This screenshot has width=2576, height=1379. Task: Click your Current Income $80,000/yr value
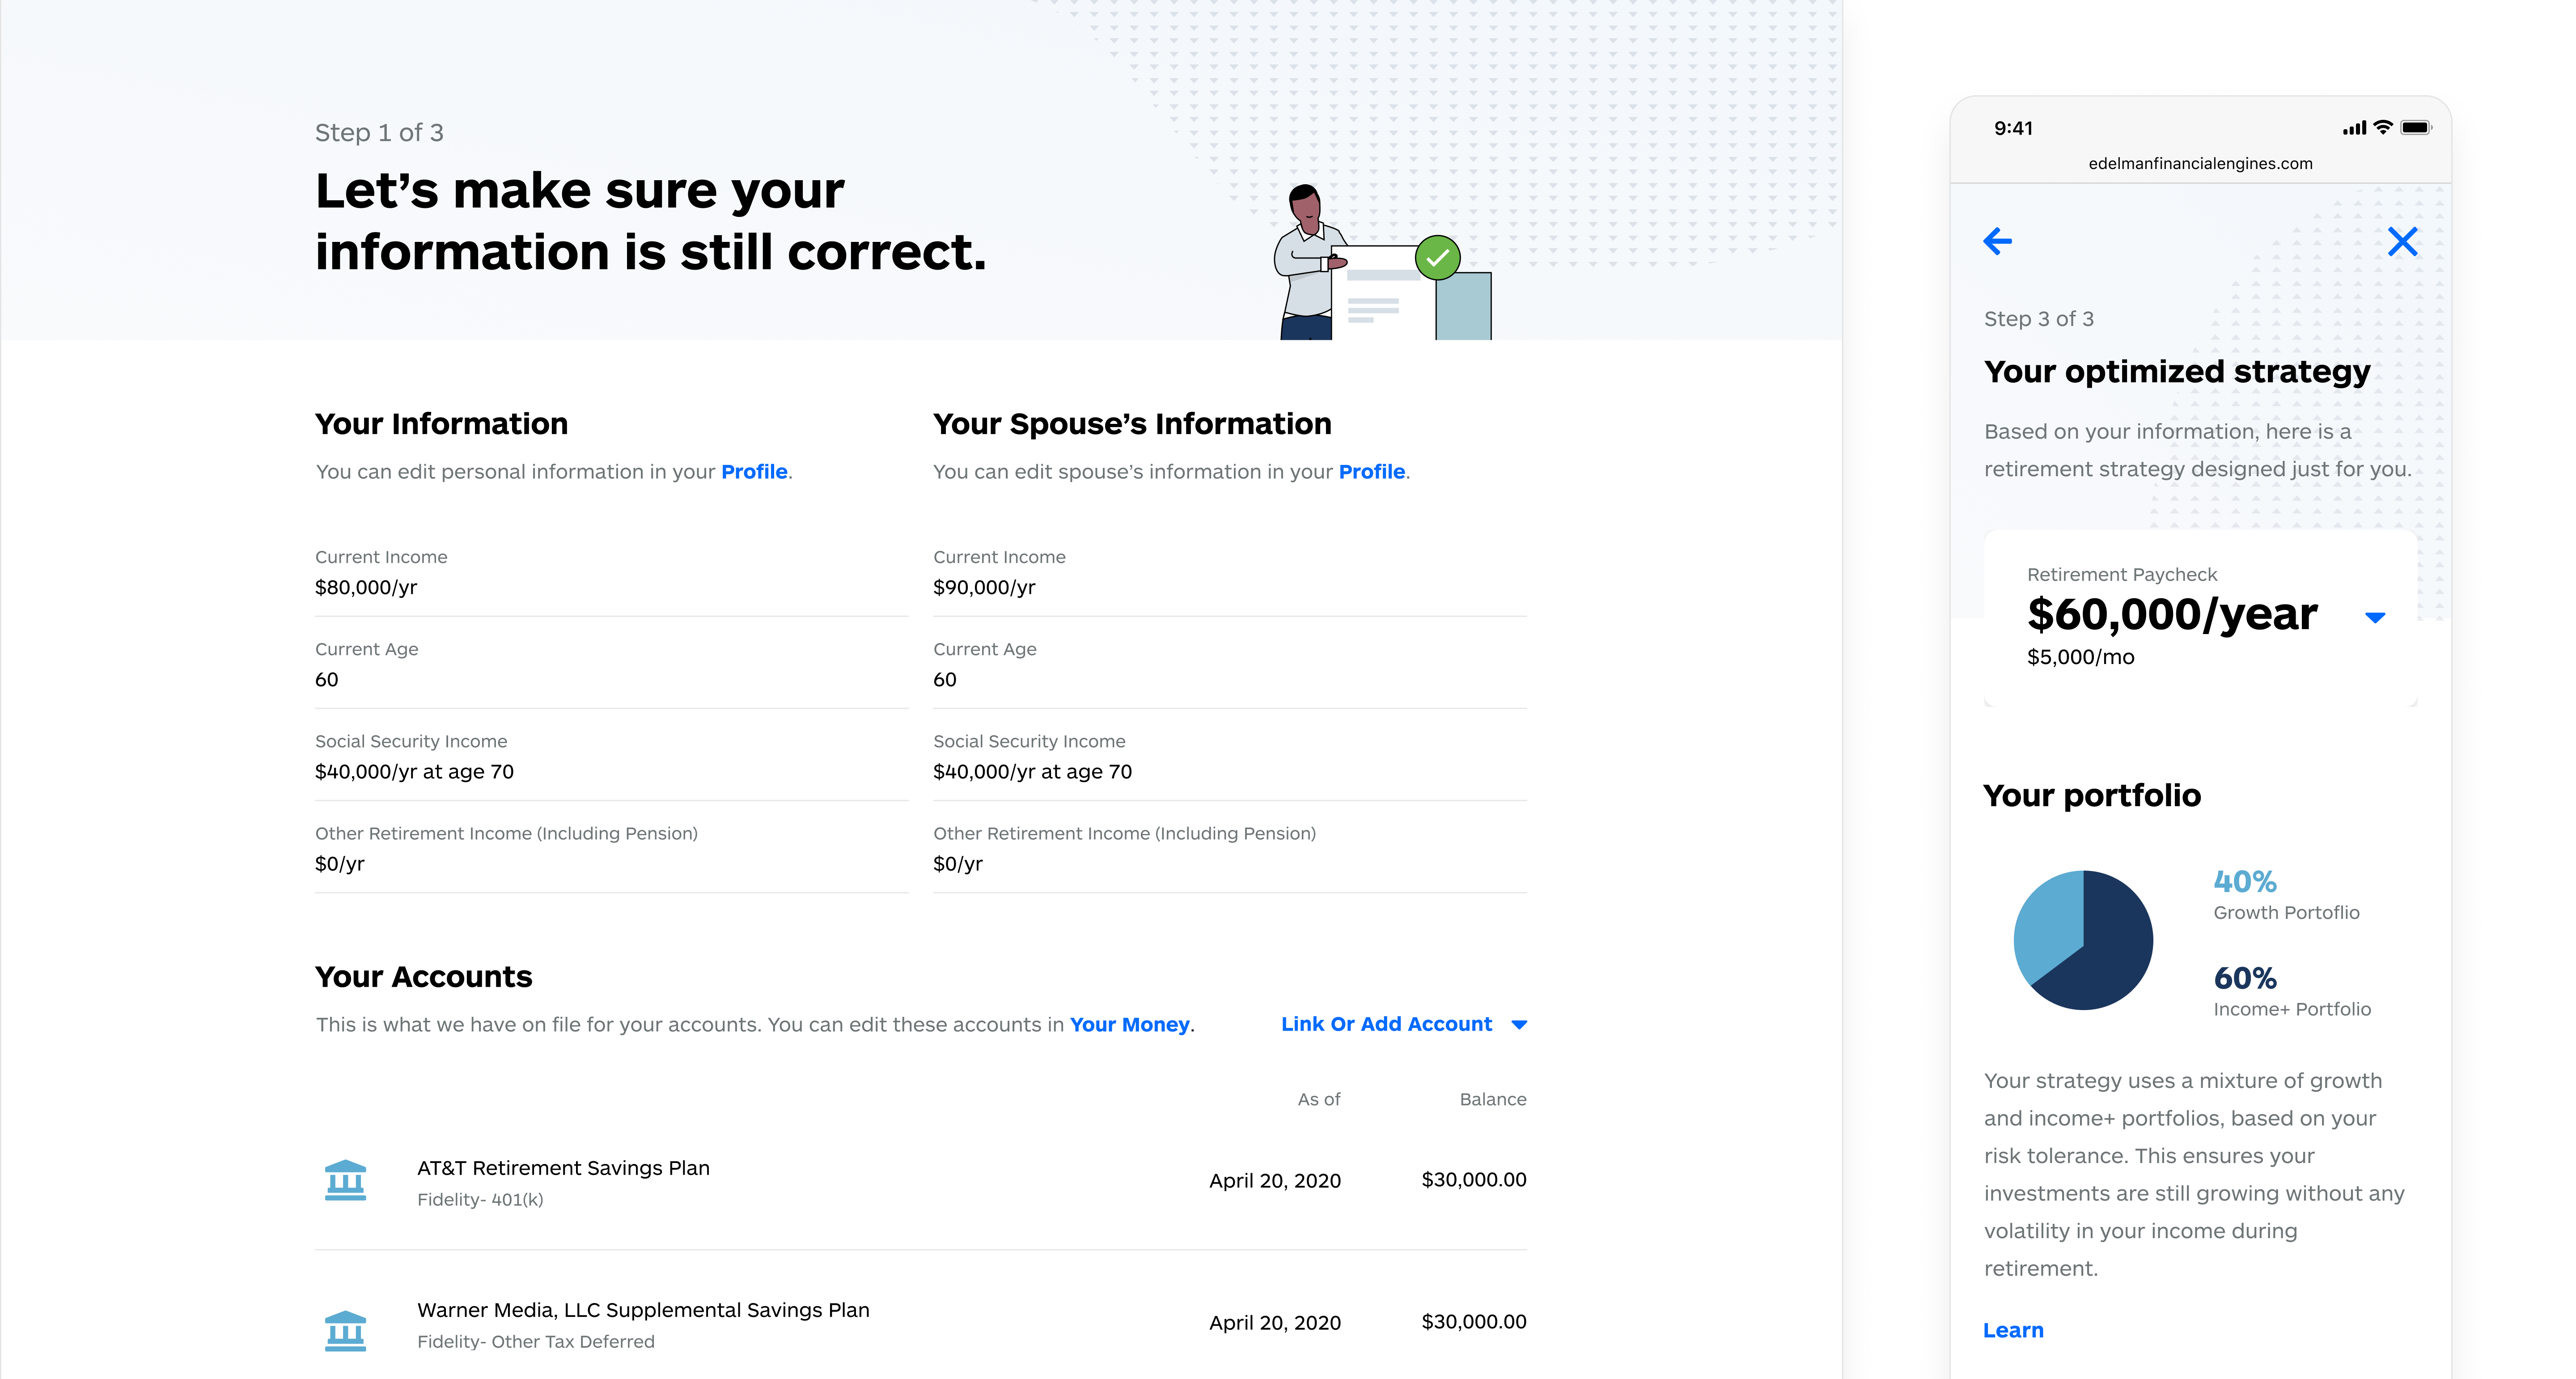[366, 587]
